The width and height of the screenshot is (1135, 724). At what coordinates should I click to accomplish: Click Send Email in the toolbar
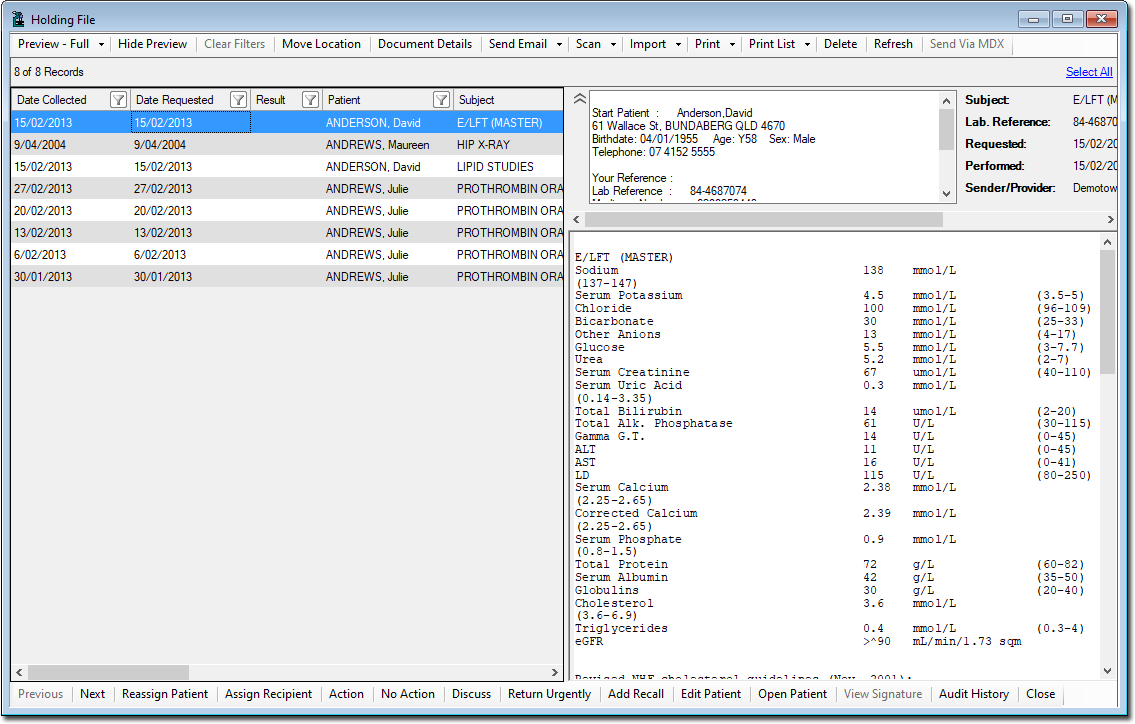point(518,44)
